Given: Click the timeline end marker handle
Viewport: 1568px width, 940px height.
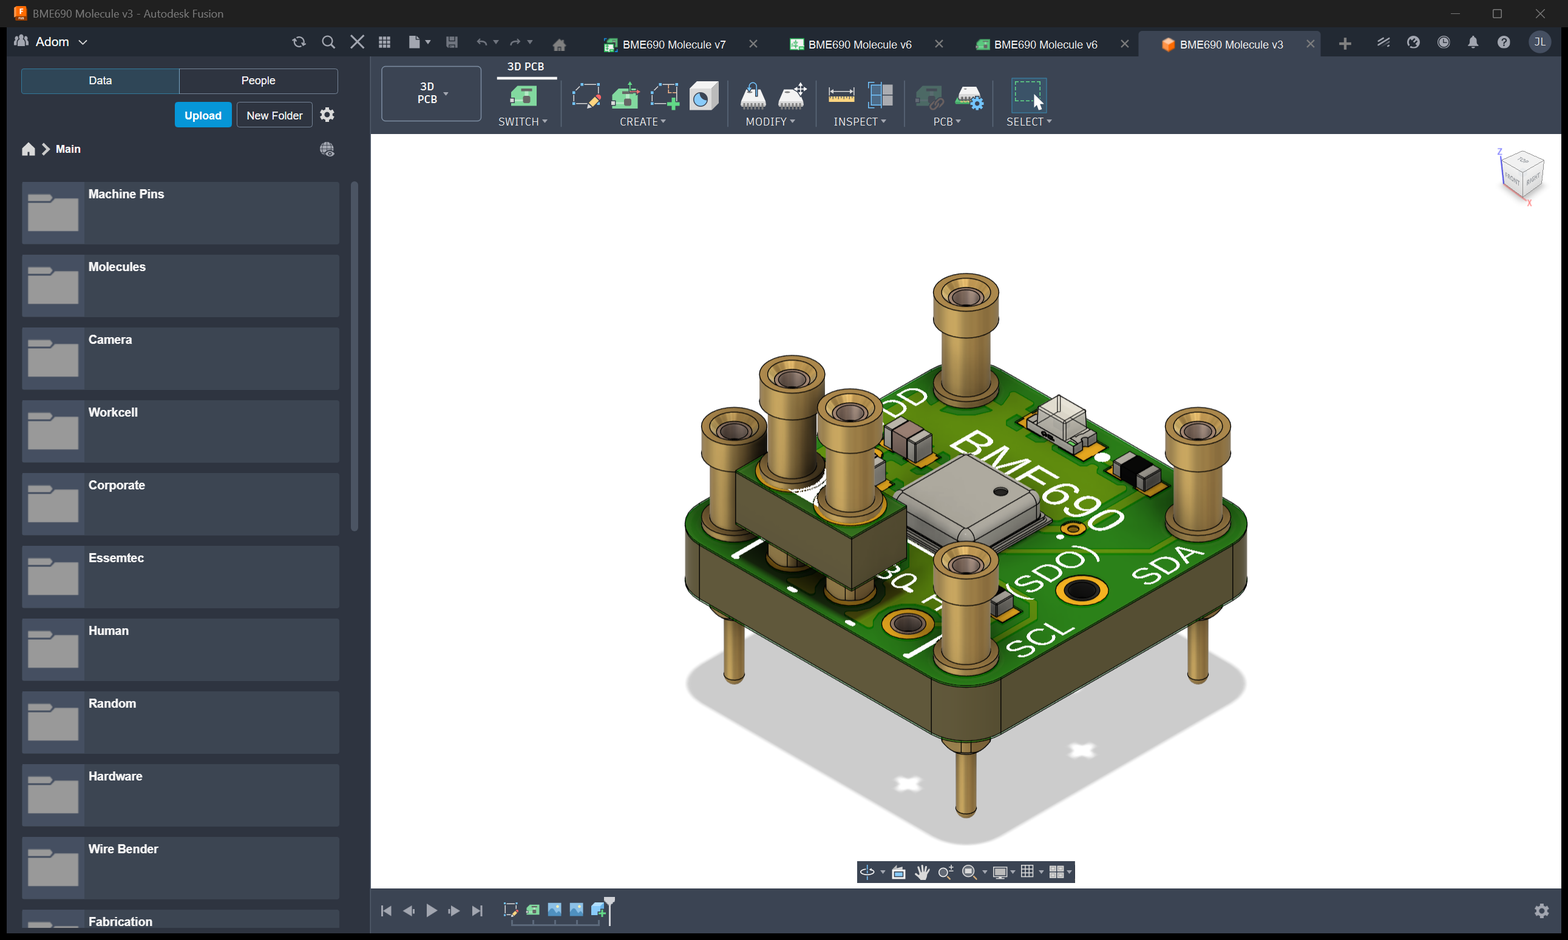Looking at the screenshot, I should tap(610, 909).
